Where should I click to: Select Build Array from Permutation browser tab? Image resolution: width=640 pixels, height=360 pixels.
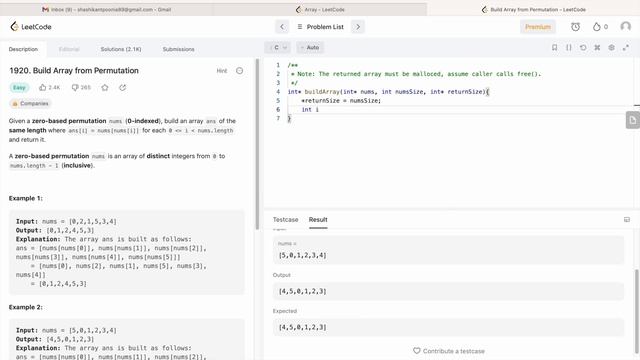coord(533,9)
